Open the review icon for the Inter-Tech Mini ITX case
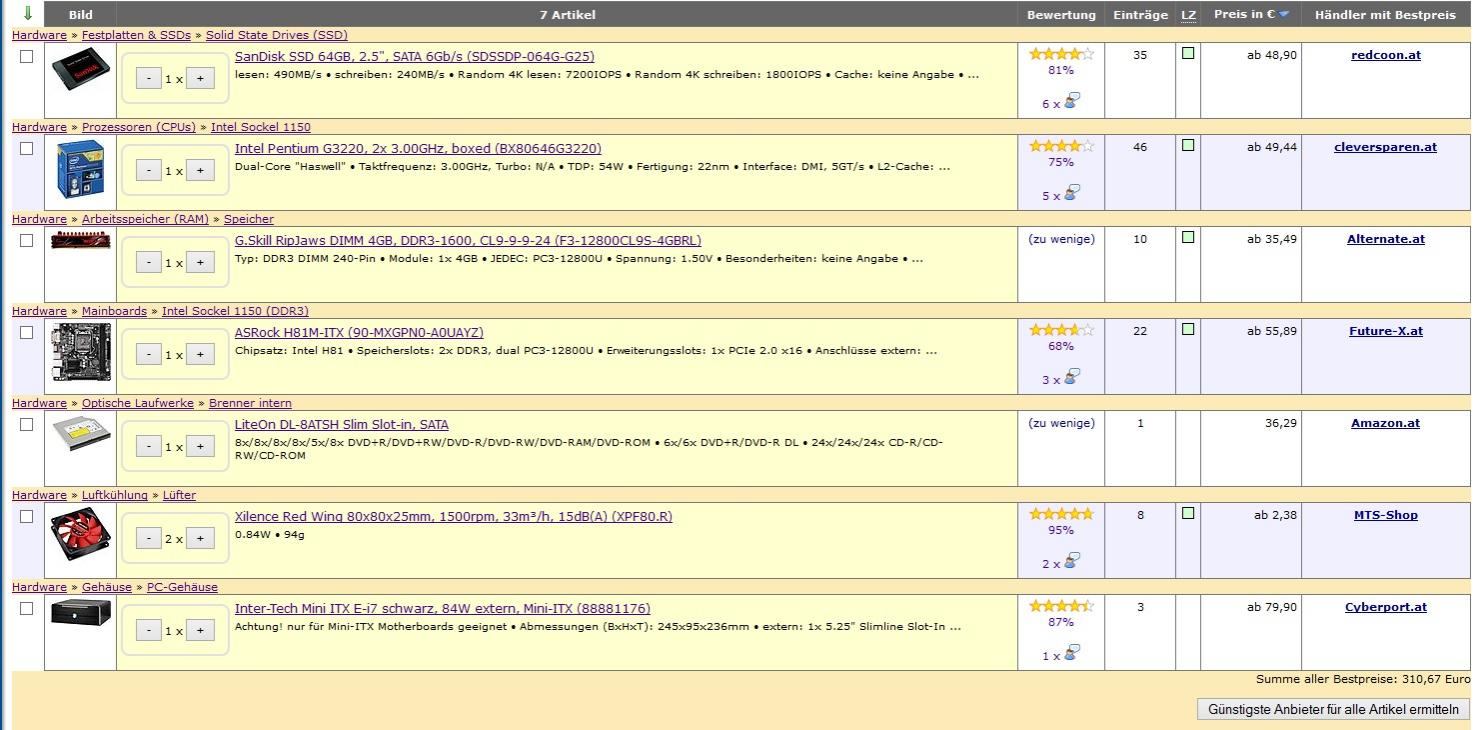Viewport: 1479px width, 730px height. click(x=1071, y=652)
